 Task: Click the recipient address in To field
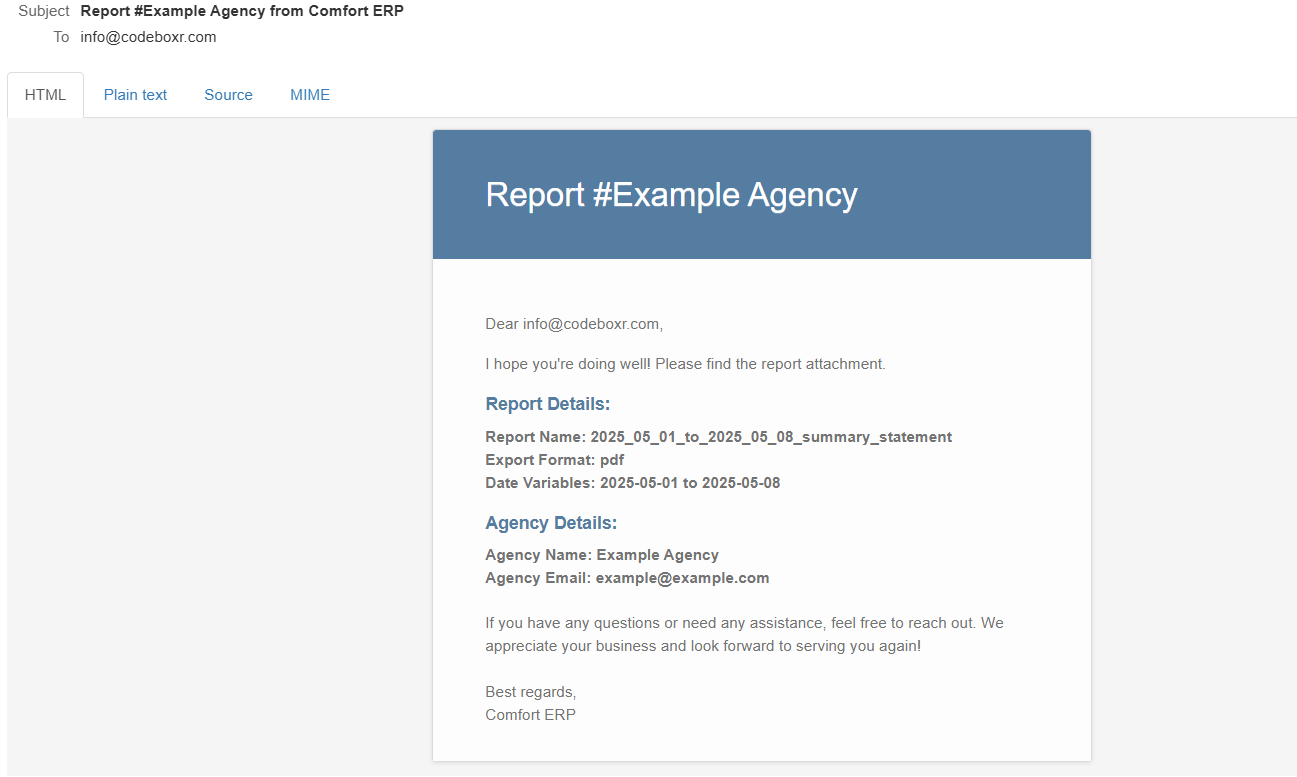pyautogui.click(x=148, y=37)
